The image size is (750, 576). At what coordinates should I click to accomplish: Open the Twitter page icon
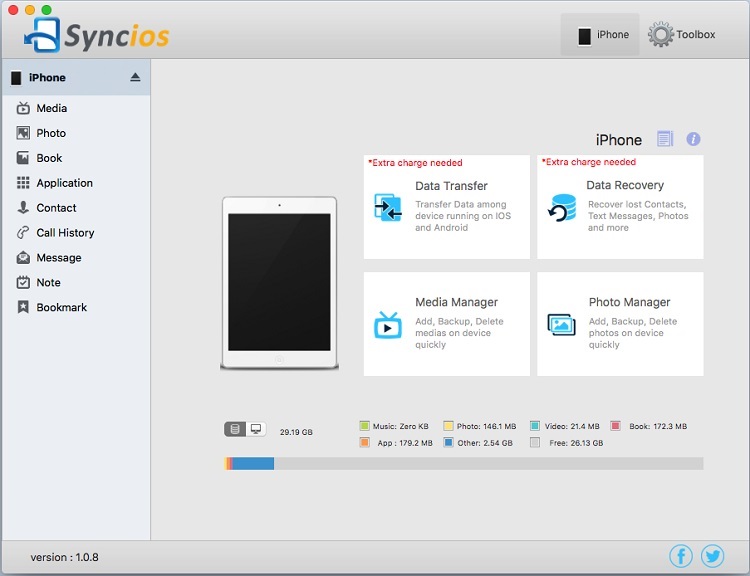click(x=712, y=556)
